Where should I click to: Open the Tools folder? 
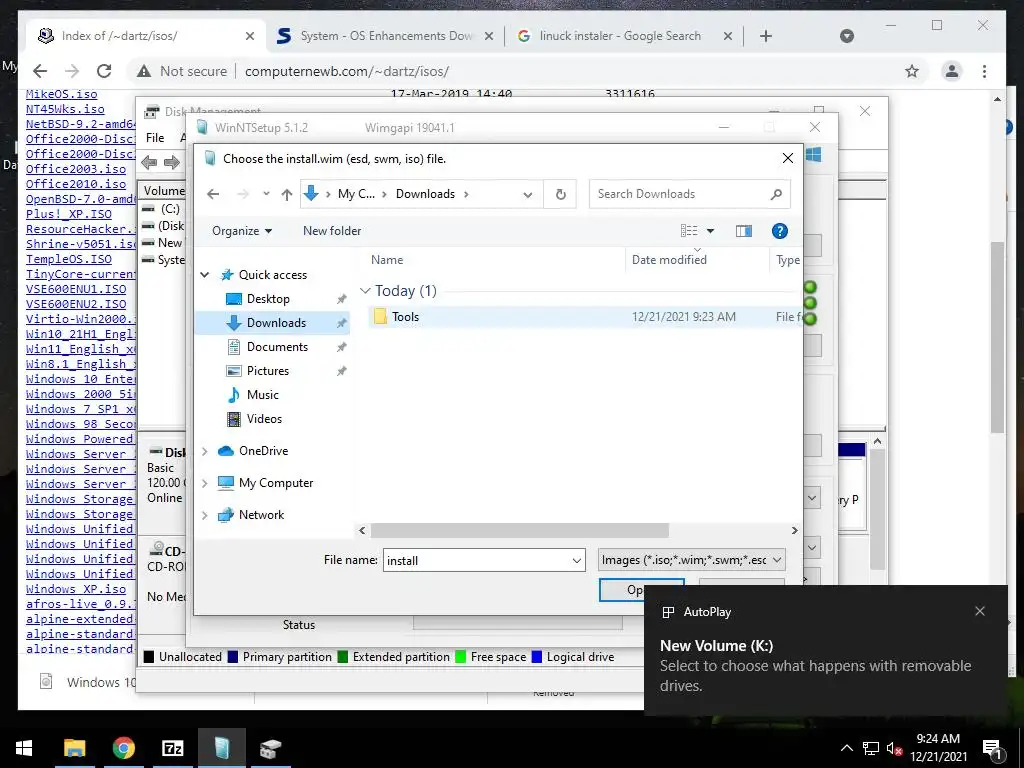(x=405, y=317)
